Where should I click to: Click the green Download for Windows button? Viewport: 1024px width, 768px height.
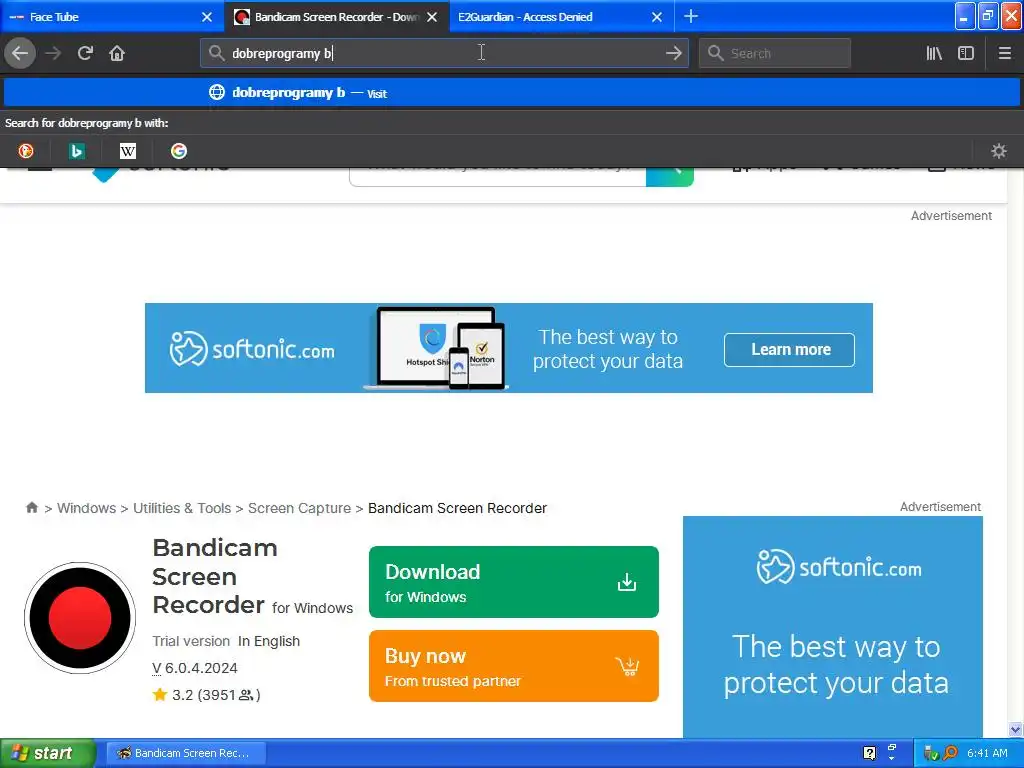513,582
